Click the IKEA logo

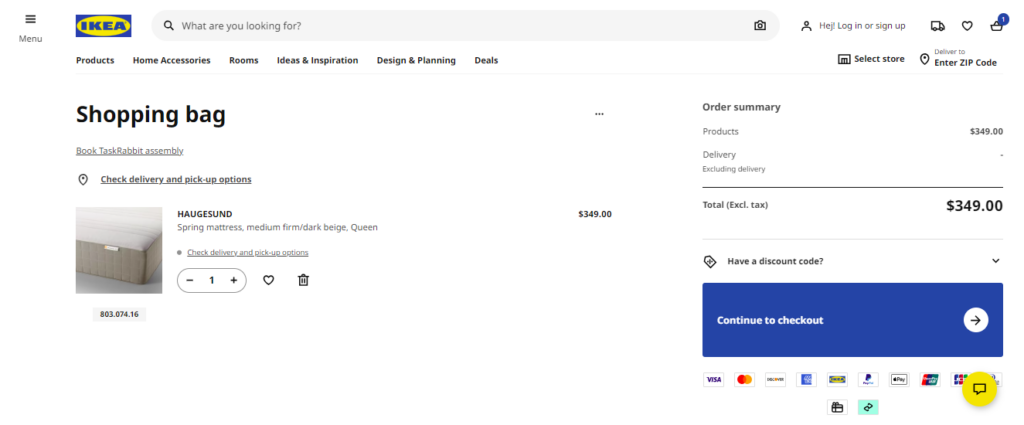(x=103, y=26)
